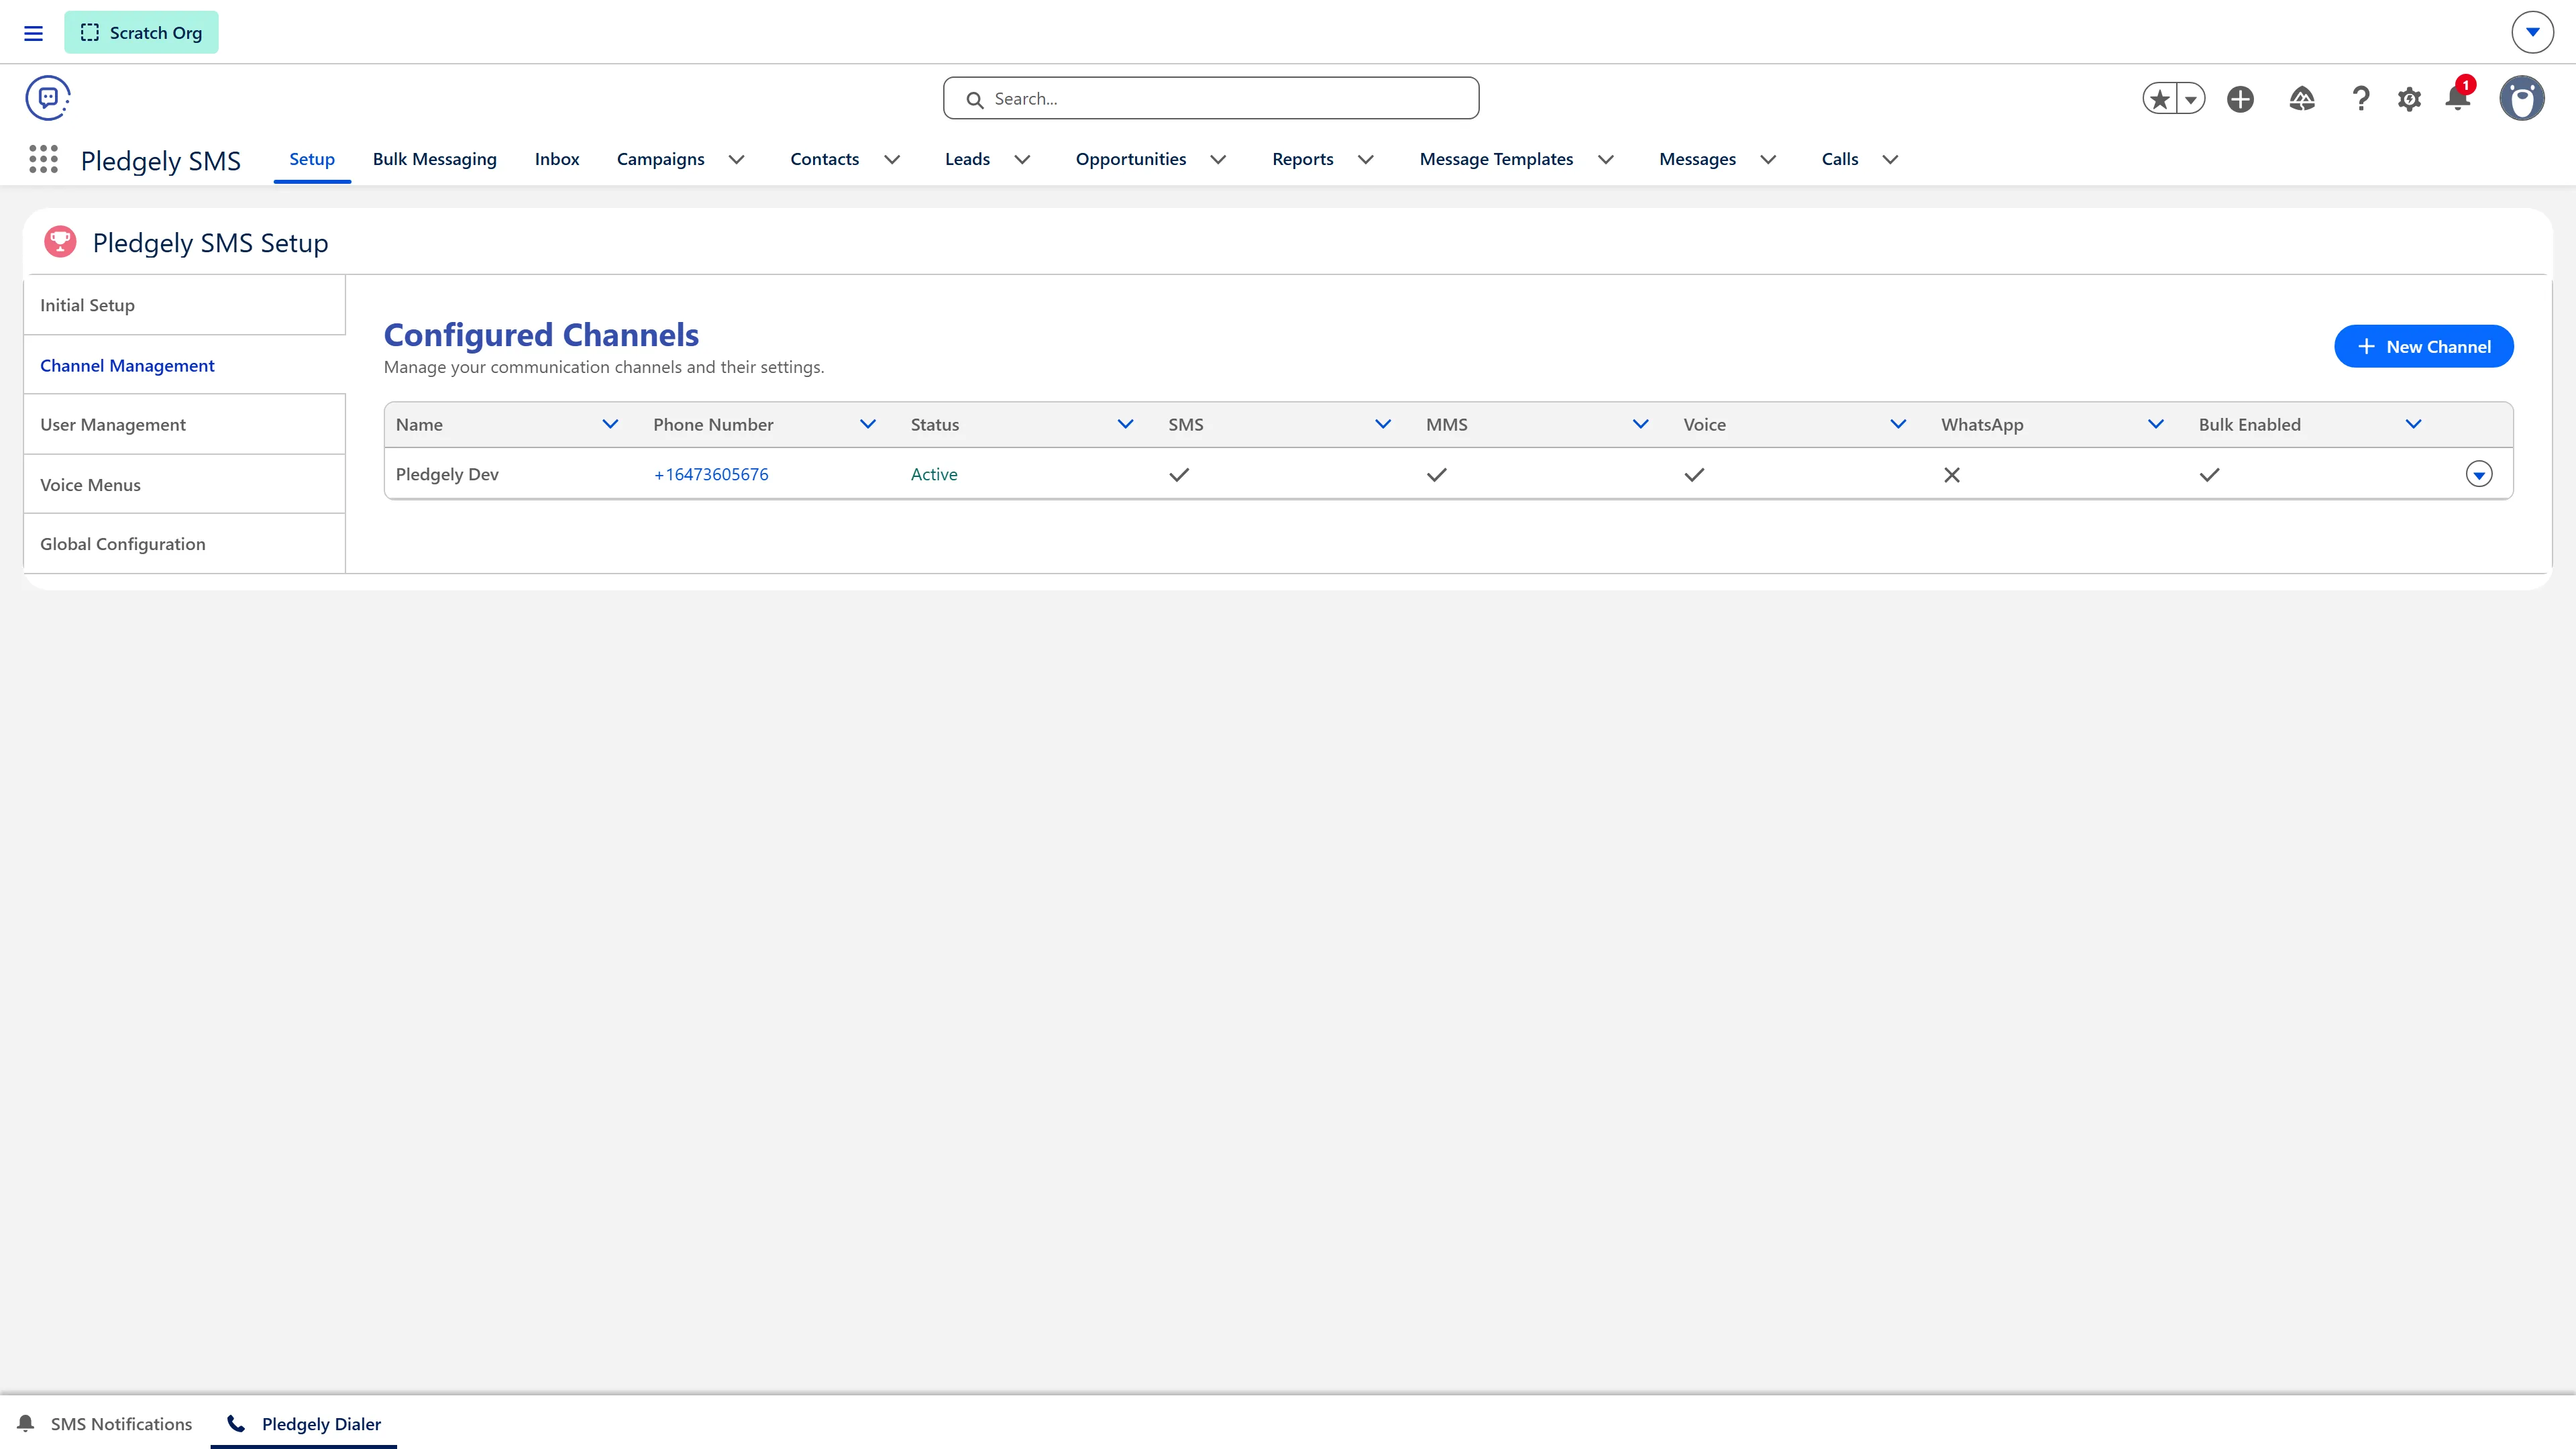Select User Management in the sidebar
Screen dimensions: 2576x1449
point(185,424)
